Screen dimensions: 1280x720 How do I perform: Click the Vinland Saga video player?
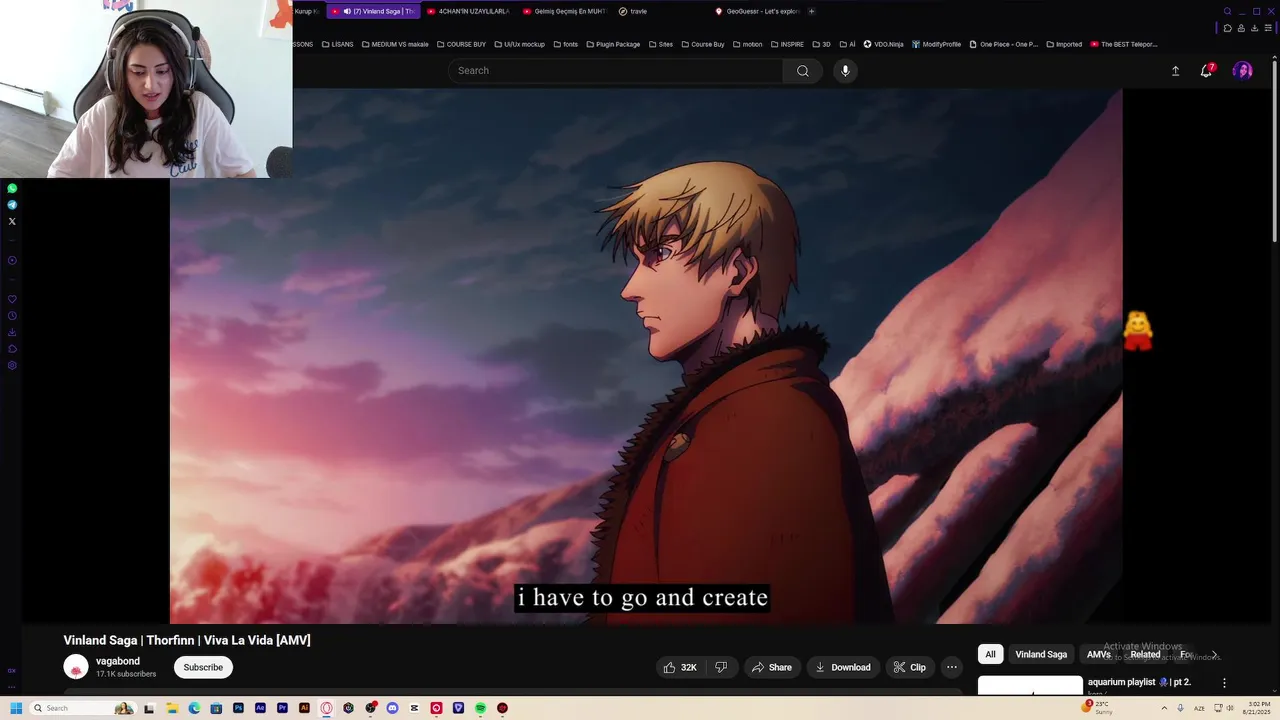click(x=646, y=356)
